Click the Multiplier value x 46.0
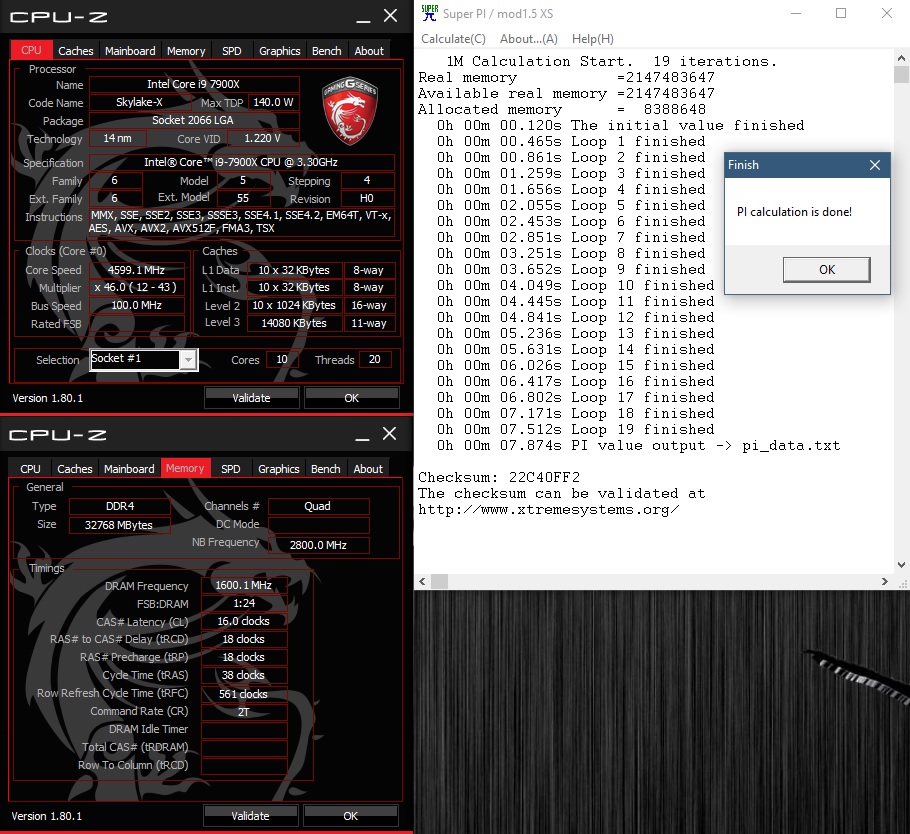The image size is (910, 834). point(136,287)
